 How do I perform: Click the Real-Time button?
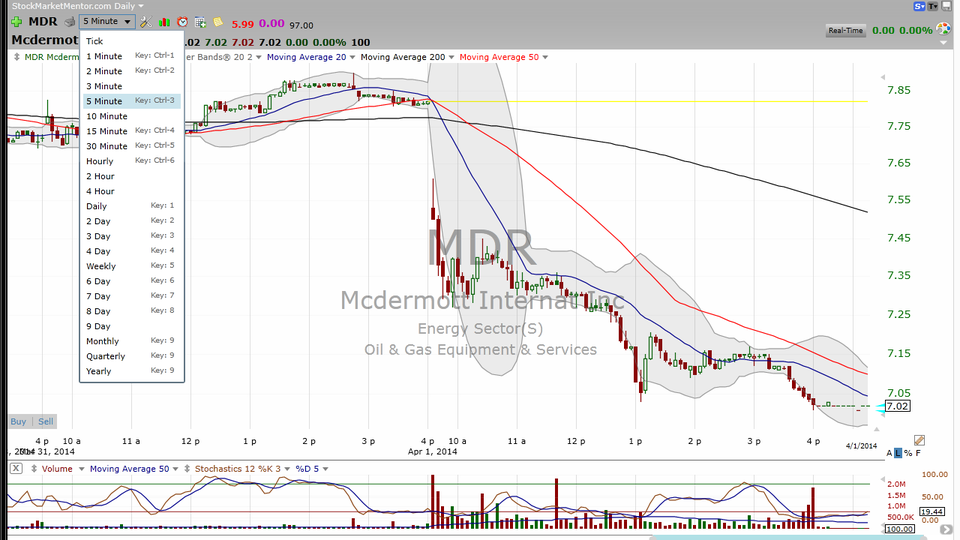(846, 30)
